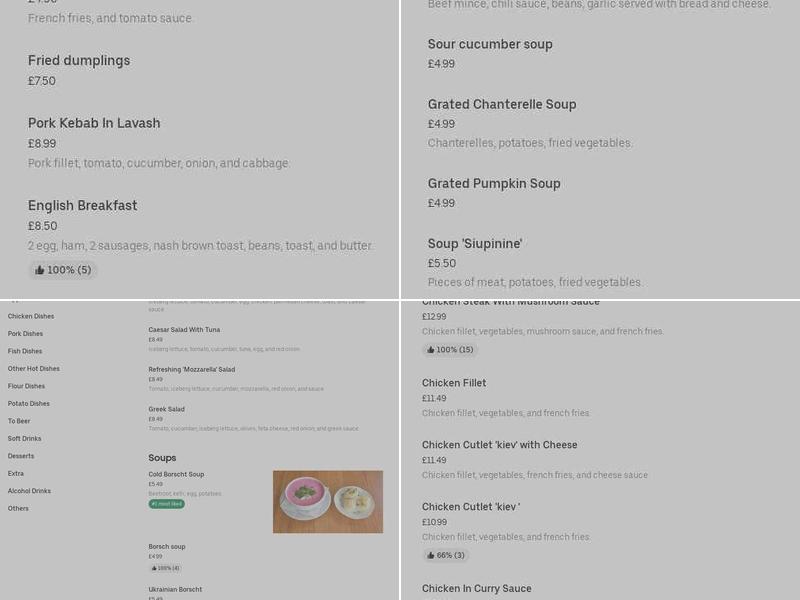Select Alcohol Drinks in the sidebar

[28, 490]
